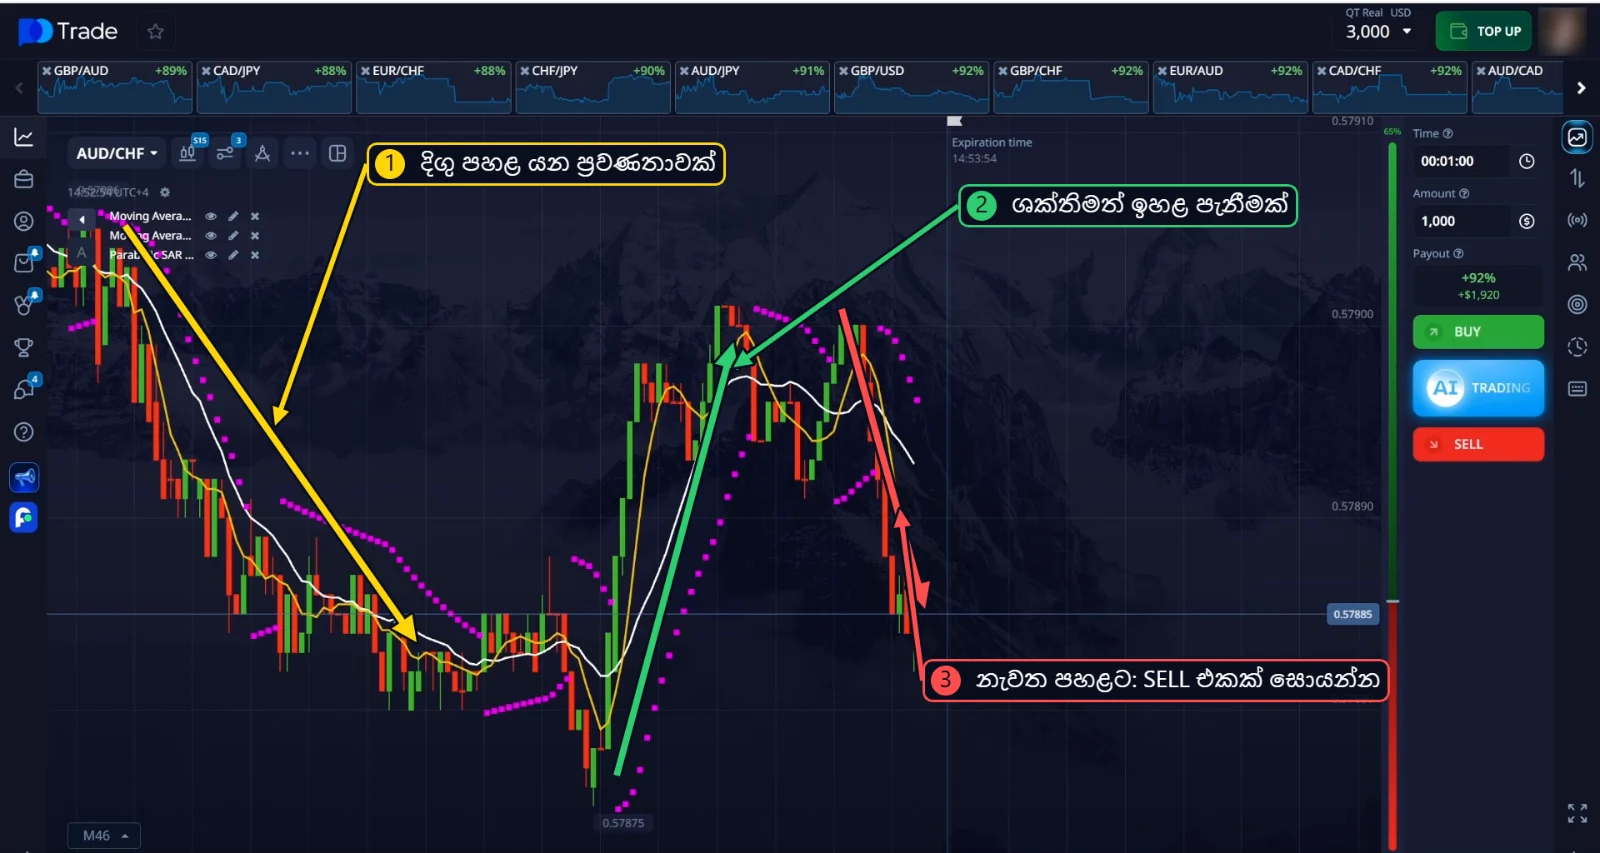
Task: Edit the Parabolic SAR indicator
Action: coord(233,255)
